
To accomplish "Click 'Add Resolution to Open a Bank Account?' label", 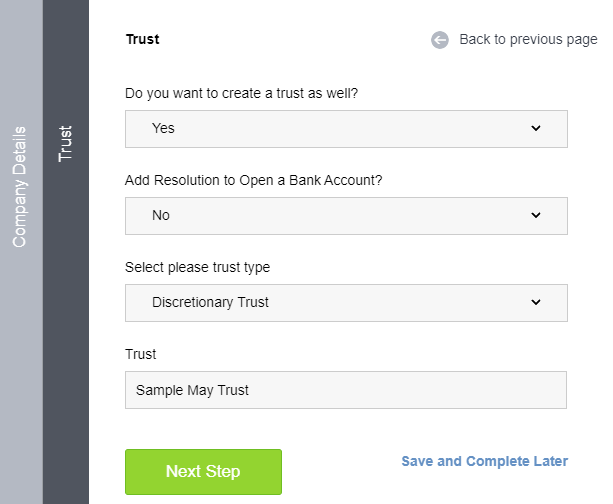I will click(x=253, y=180).
